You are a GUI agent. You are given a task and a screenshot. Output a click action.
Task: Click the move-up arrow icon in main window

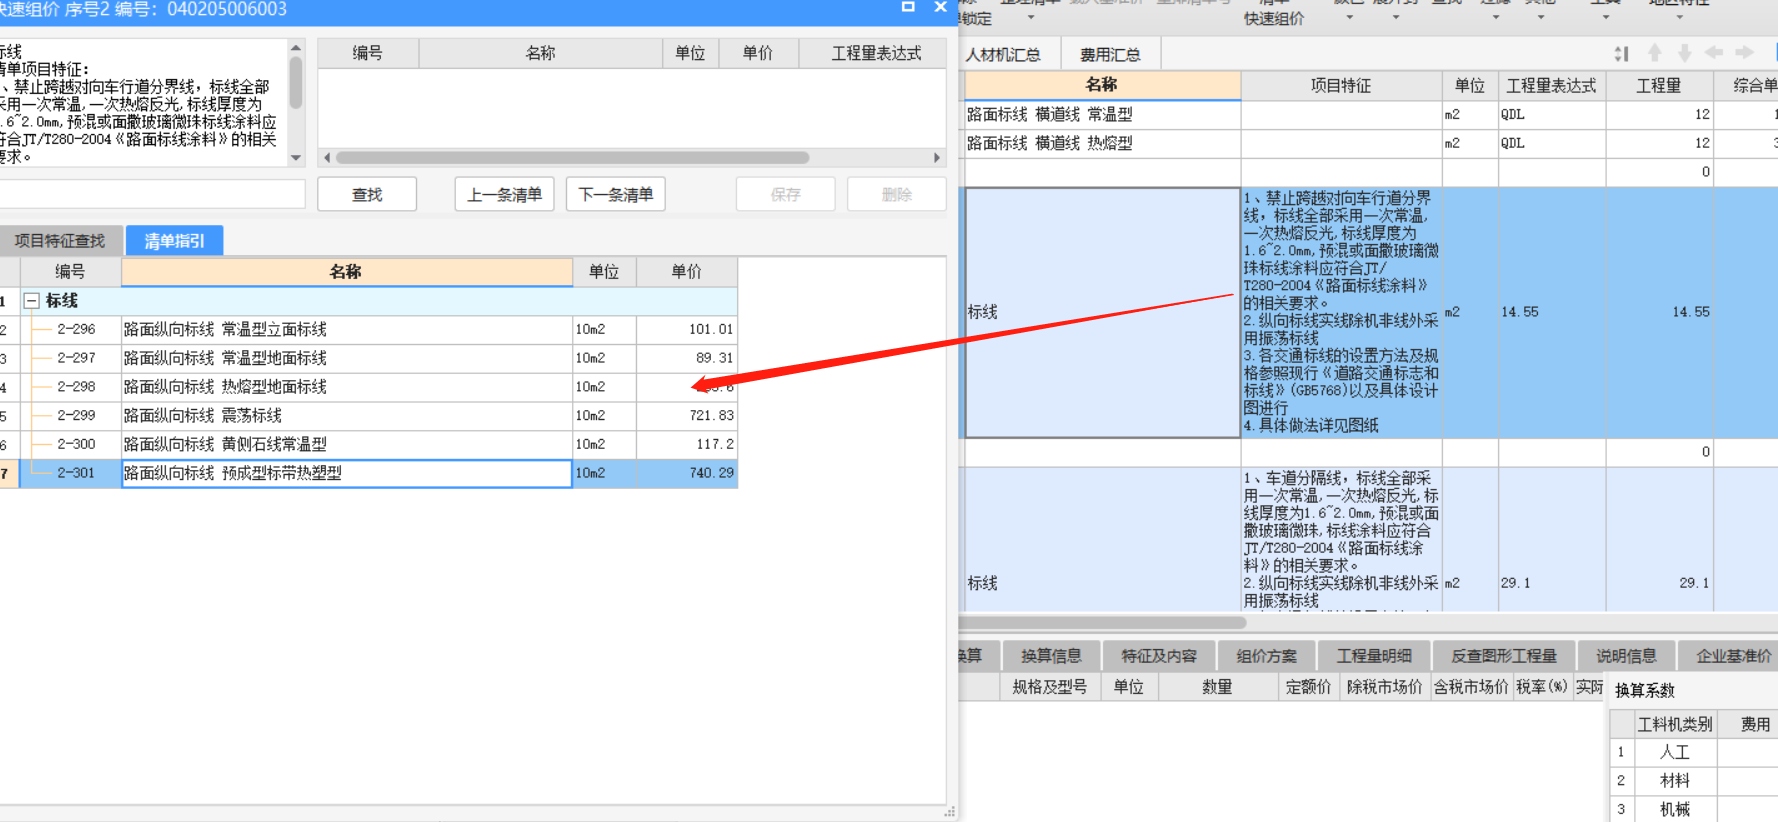1655,53
